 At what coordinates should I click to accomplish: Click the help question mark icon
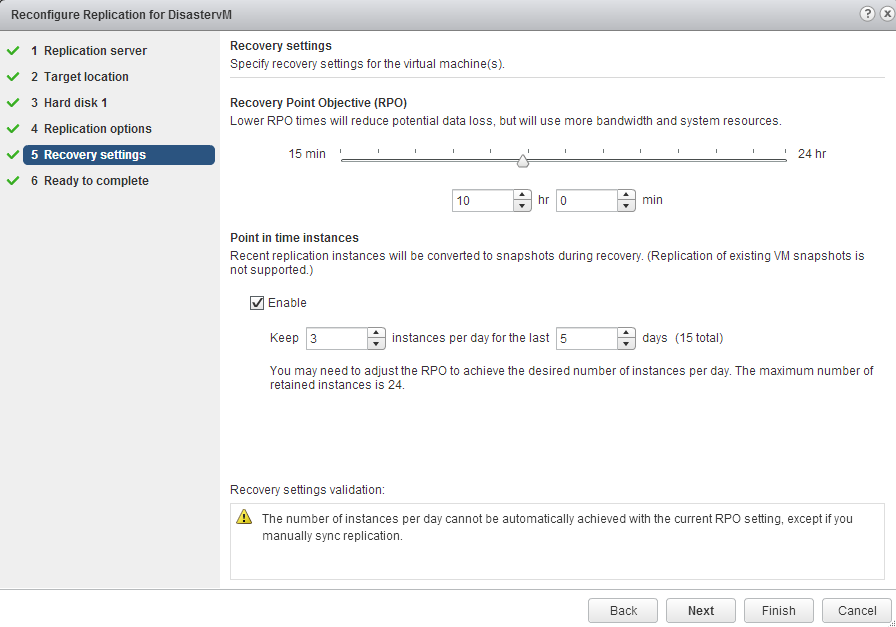(866, 14)
